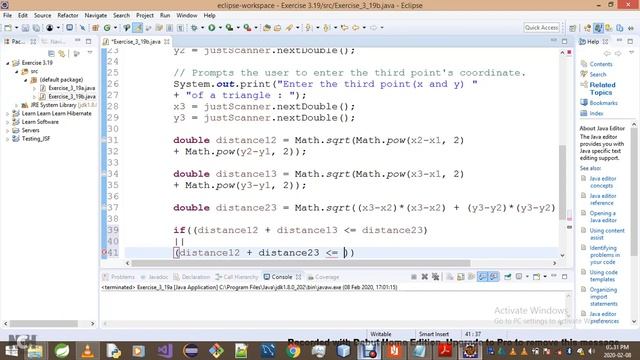Click the Bookmarks link in Help
Image resolution: width=640 pixels, height=360 pixels.
coord(603,103)
